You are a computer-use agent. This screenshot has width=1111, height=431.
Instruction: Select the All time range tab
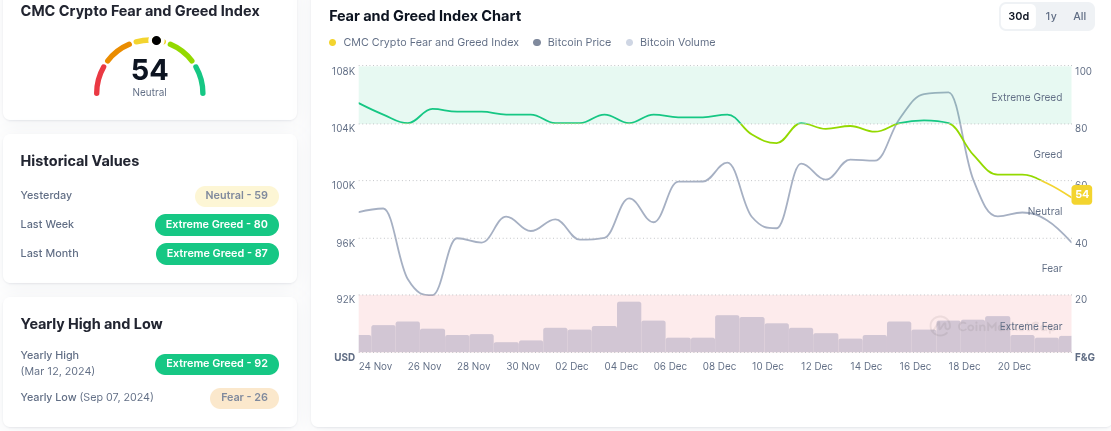click(1080, 16)
